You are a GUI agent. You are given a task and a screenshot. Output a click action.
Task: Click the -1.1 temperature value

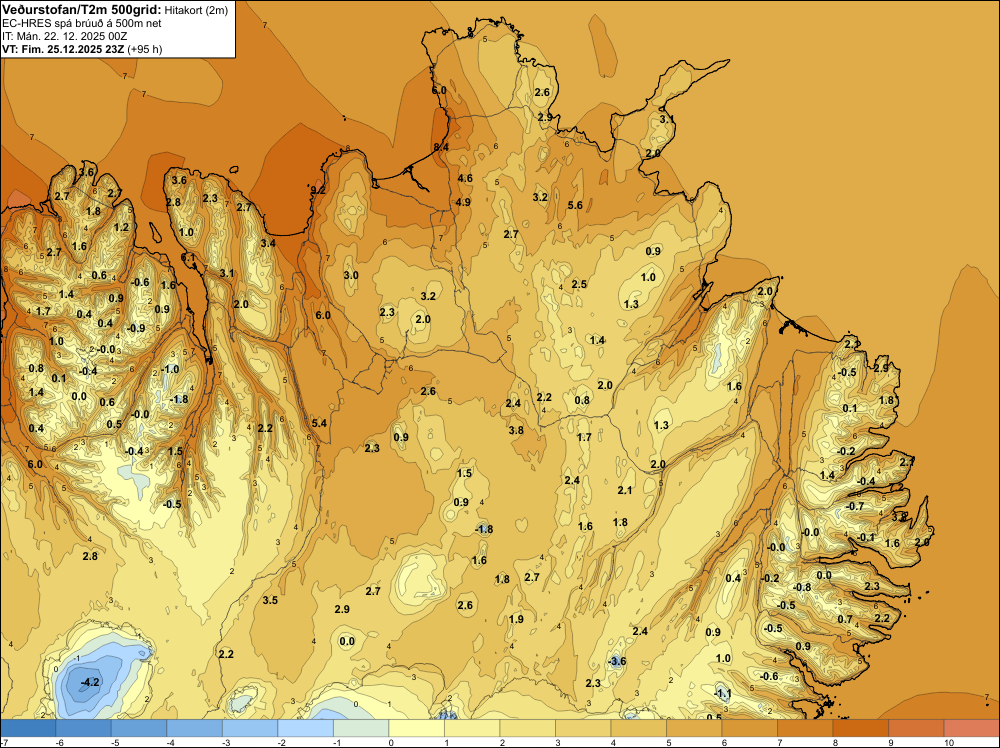tap(723, 694)
